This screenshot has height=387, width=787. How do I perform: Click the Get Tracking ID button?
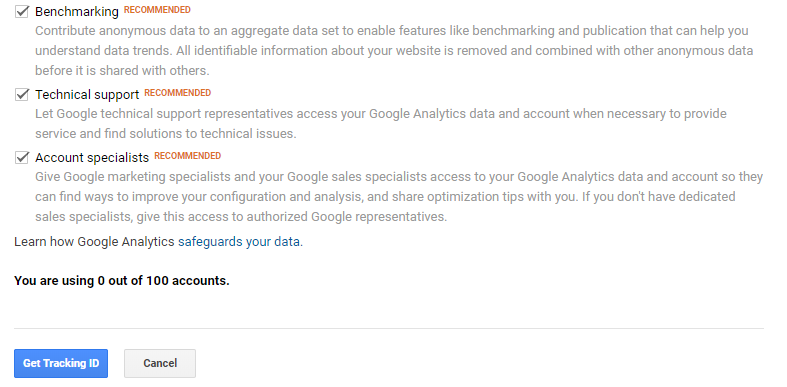pos(61,363)
